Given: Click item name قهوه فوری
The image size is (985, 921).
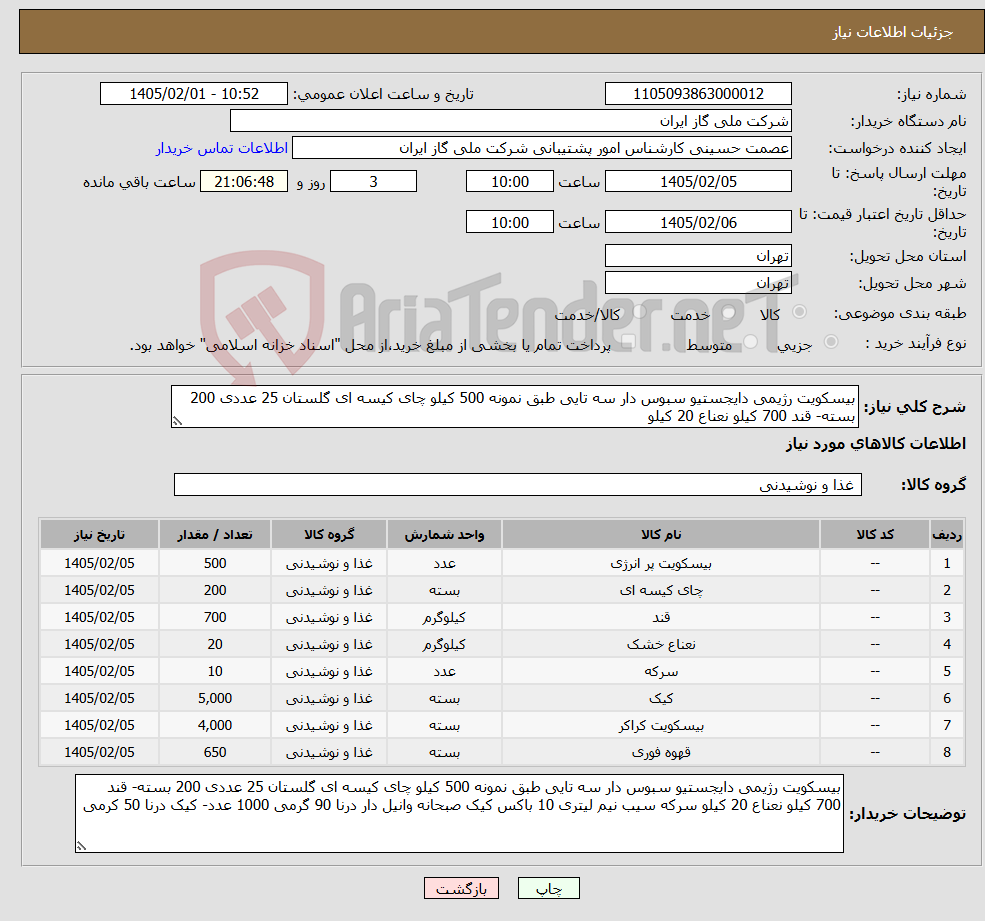Looking at the screenshot, I should pos(661,753).
